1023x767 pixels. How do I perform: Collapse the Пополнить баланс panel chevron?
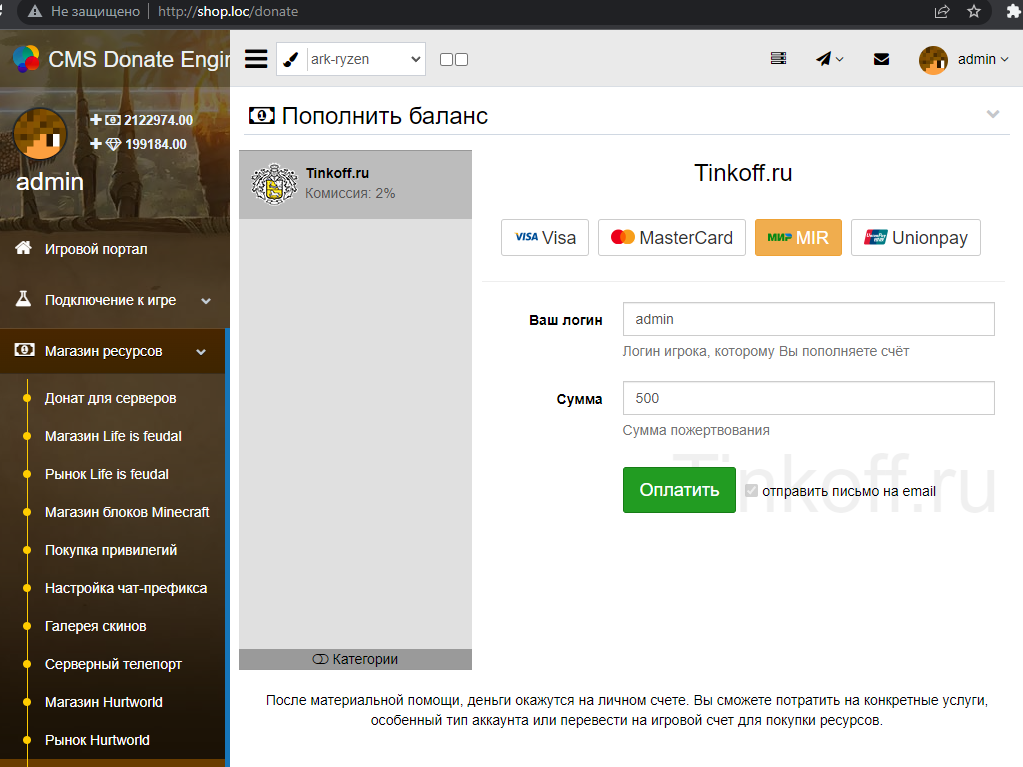(993, 114)
